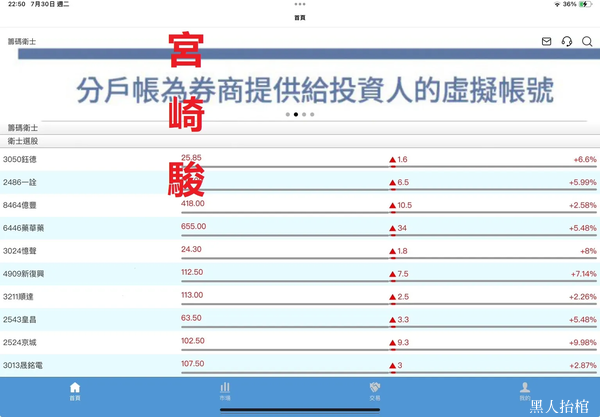Select stock 8464億豐 in the list

click(20, 204)
